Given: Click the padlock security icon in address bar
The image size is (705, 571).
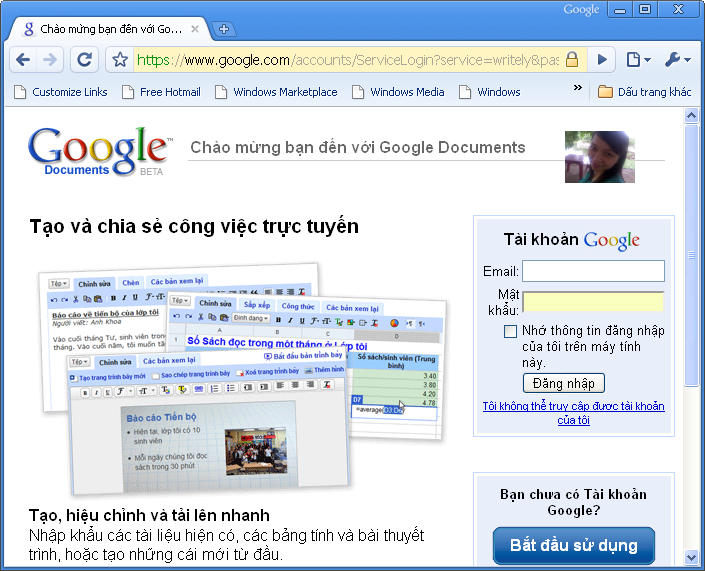Looking at the screenshot, I should (571, 59).
